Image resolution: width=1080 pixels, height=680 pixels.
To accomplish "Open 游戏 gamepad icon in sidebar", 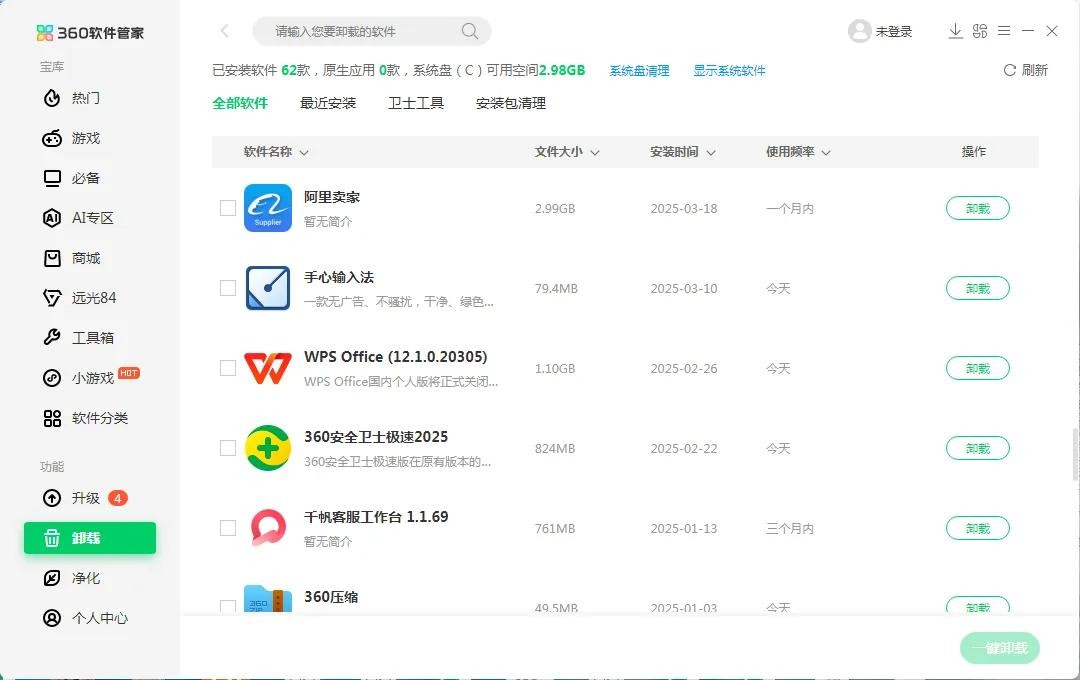I will tap(52, 138).
